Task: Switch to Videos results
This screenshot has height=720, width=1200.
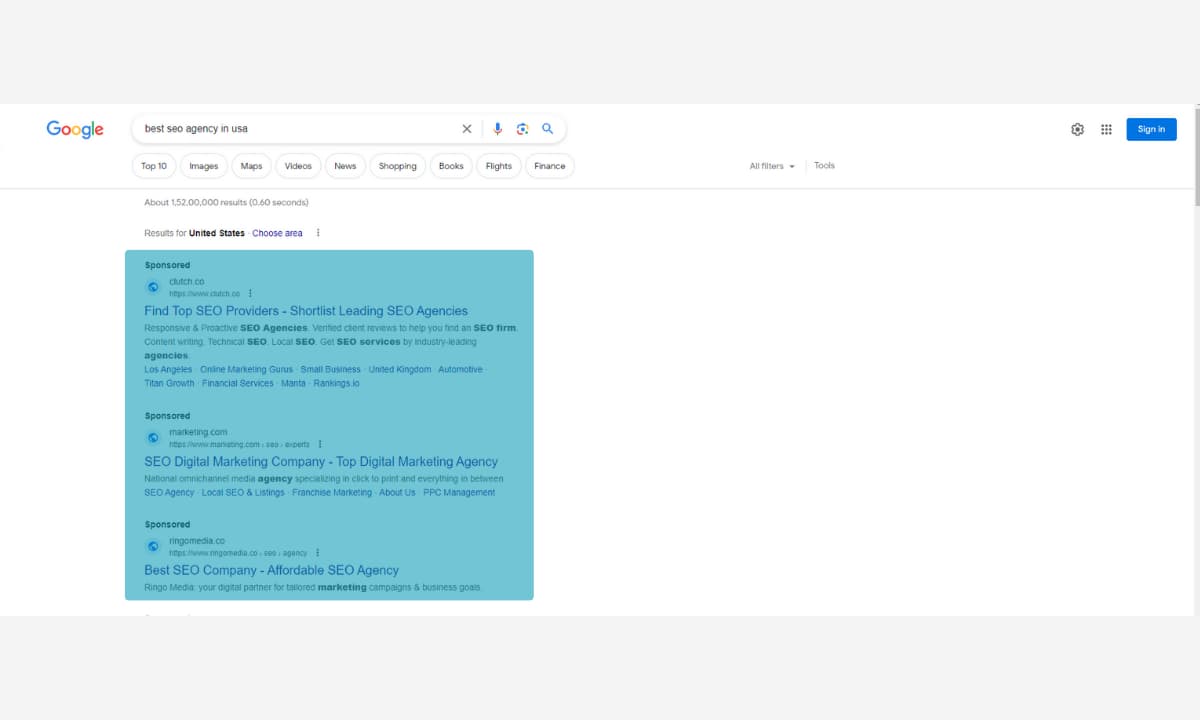Action: (x=298, y=166)
